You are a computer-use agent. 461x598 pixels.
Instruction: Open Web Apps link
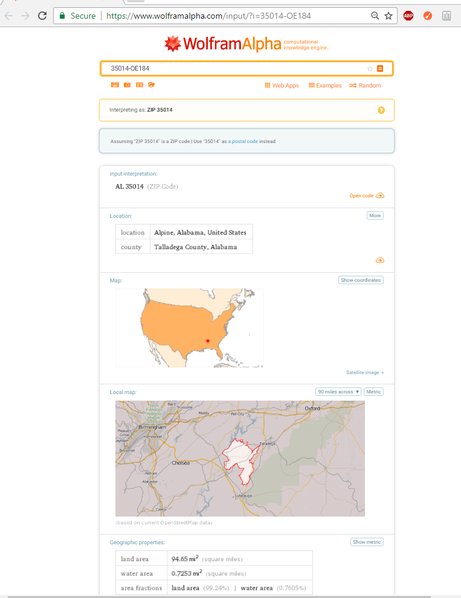(x=282, y=85)
